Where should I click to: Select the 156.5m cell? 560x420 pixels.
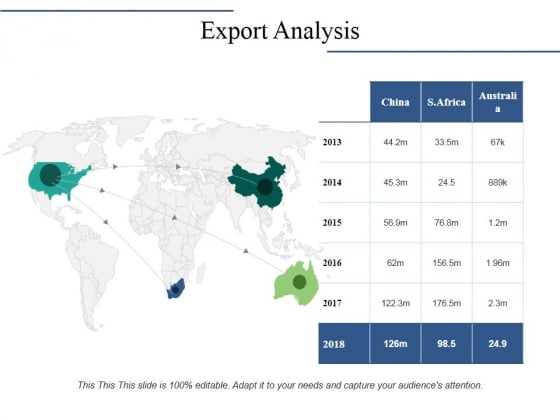pos(446,263)
